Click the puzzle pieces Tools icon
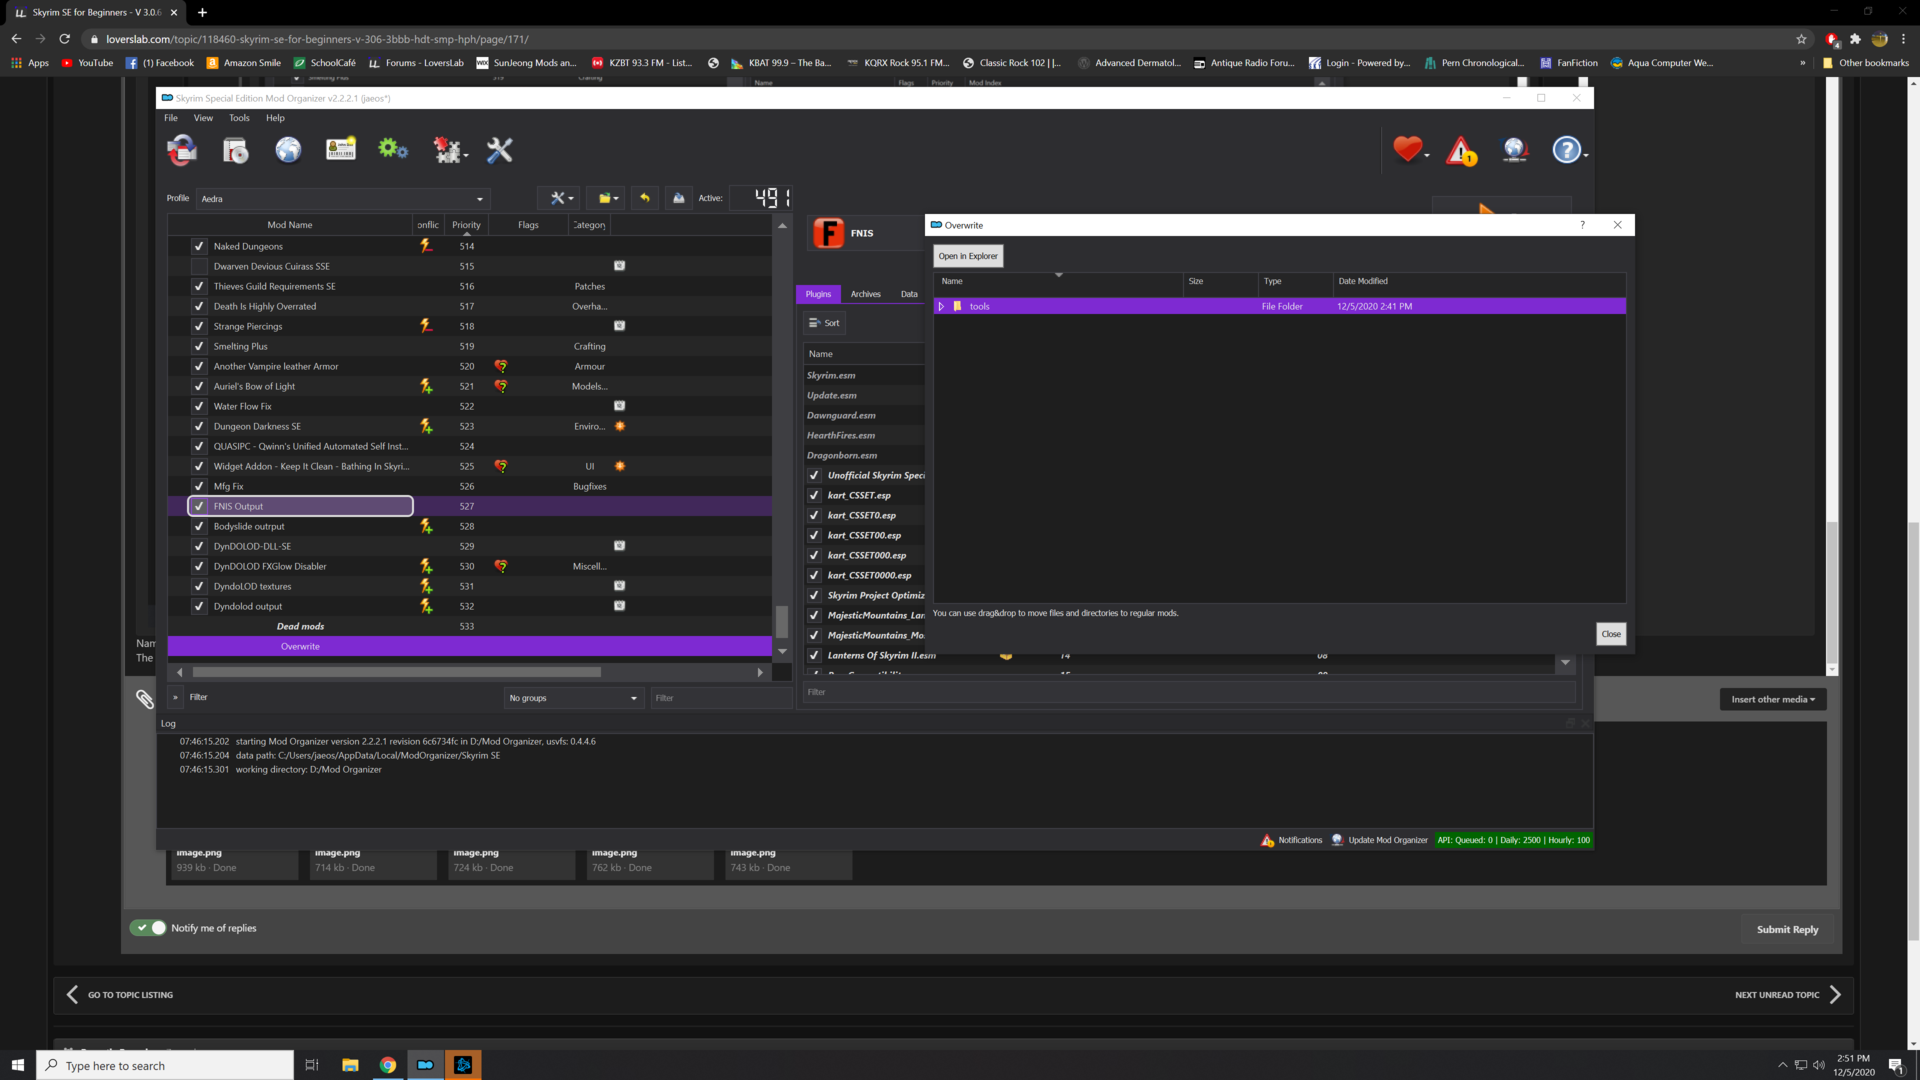 click(448, 150)
